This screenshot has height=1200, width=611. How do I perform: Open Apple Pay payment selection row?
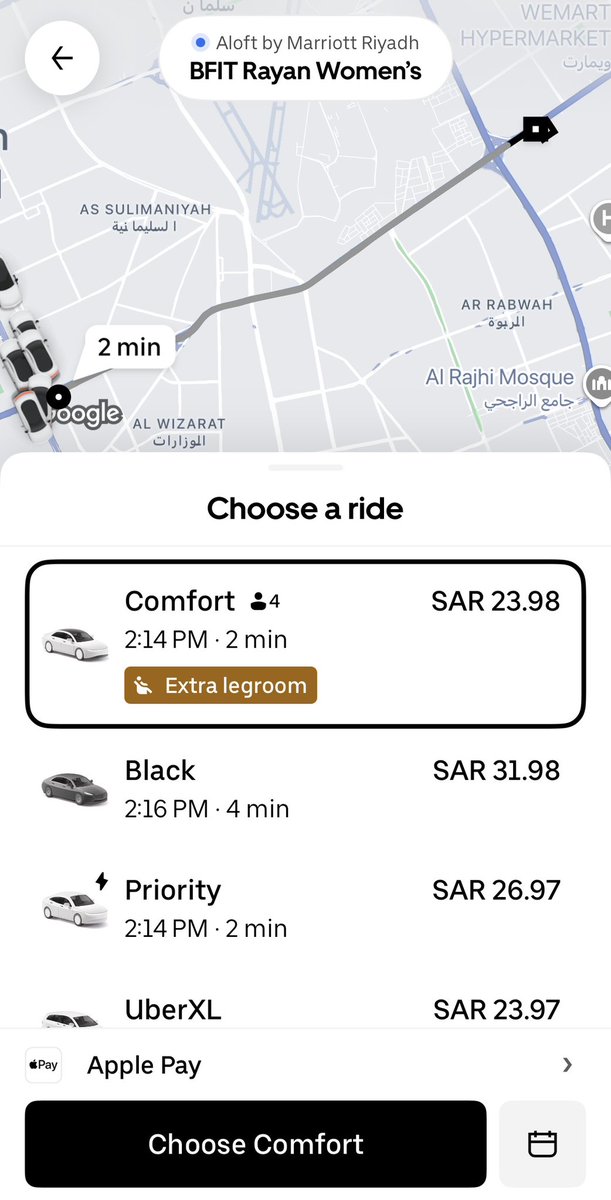pyautogui.click(x=305, y=1065)
